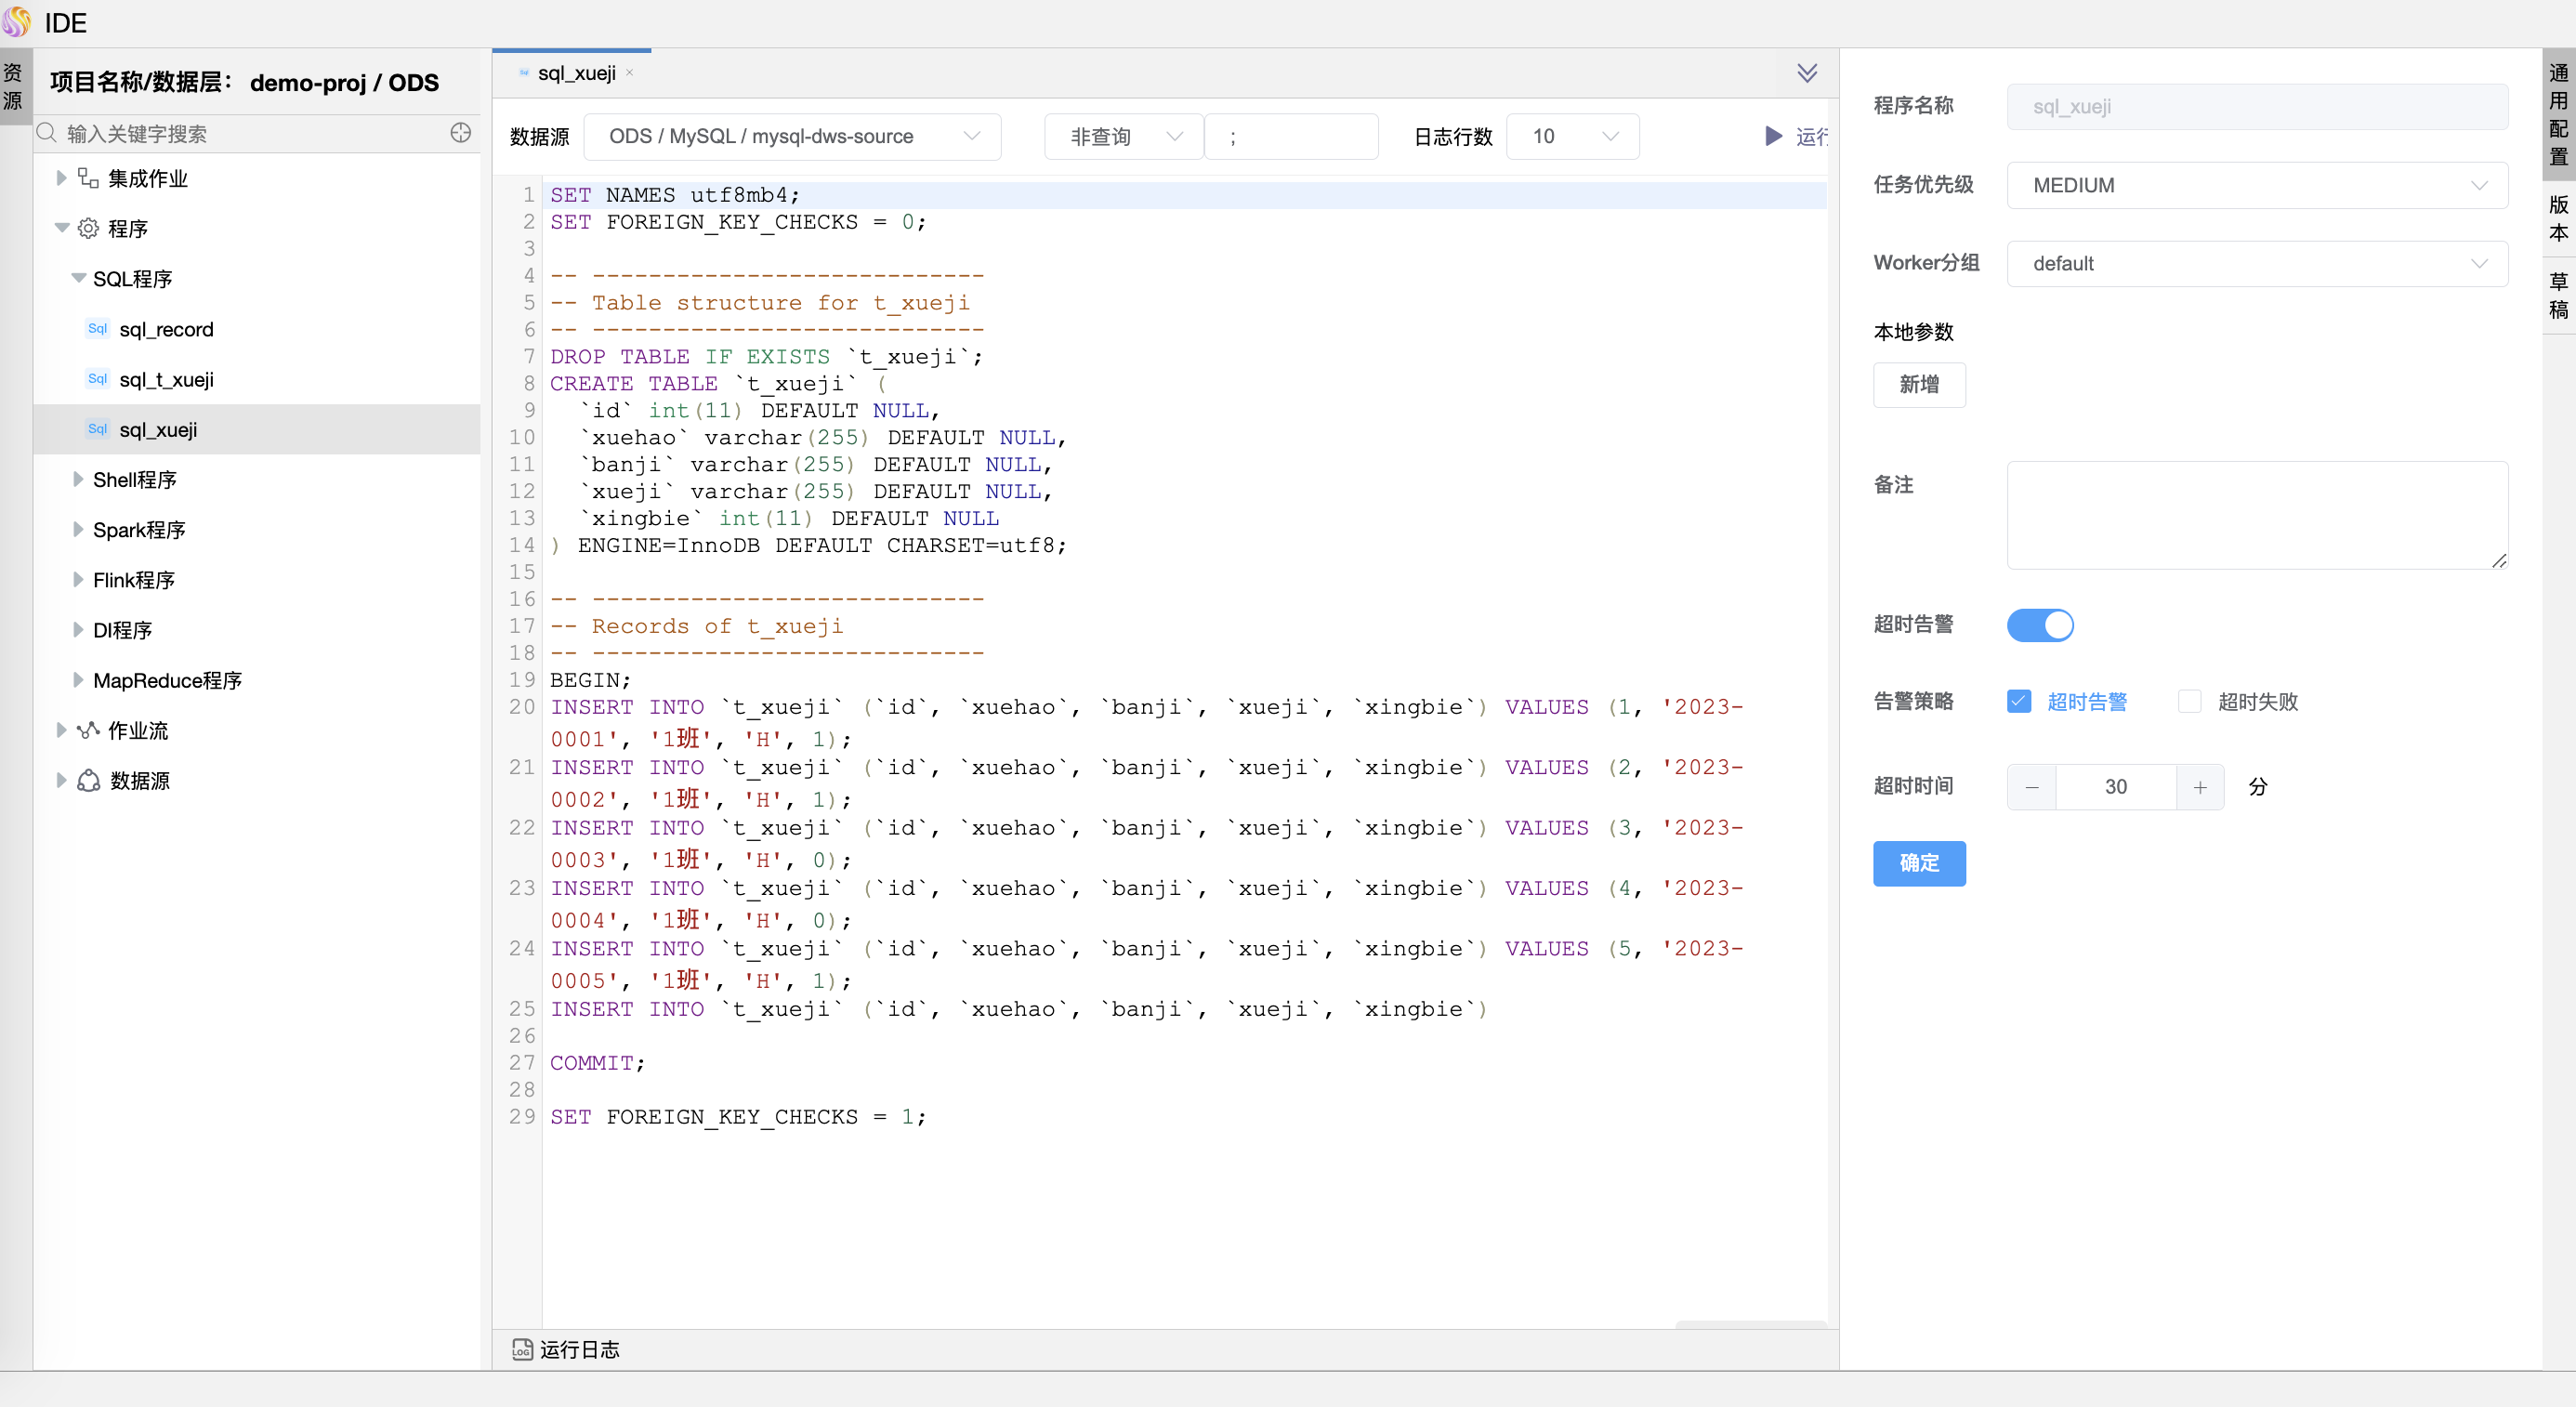Click the run play icon
Image resolution: width=2576 pixels, height=1407 pixels.
1773,136
